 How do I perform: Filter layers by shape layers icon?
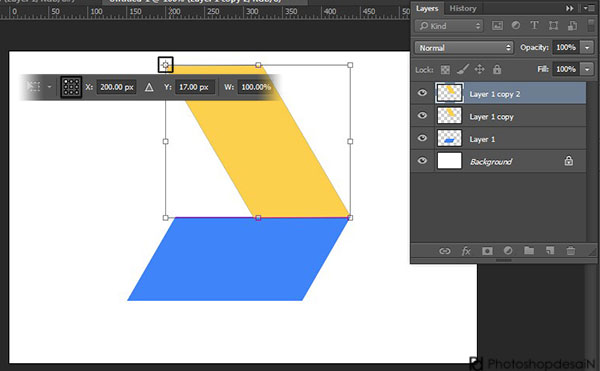(553, 26)
